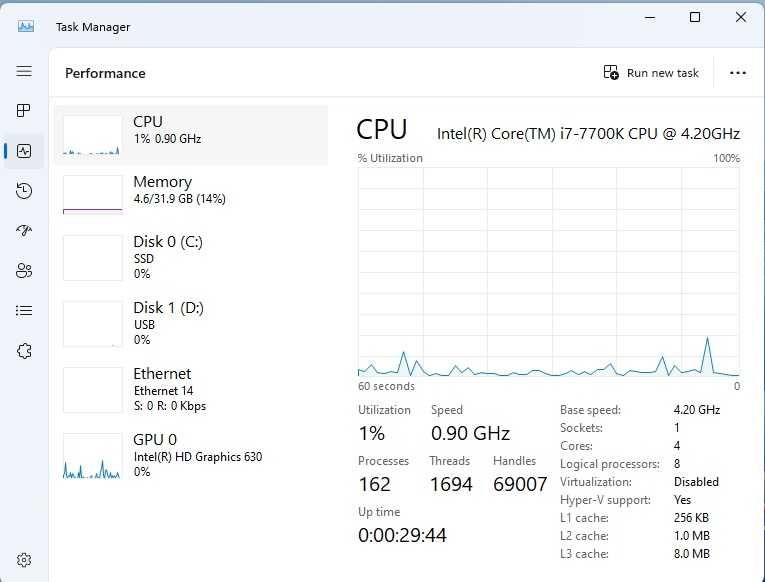Open the Details list page
765x582 pixels.
click(x=24, y=311)
